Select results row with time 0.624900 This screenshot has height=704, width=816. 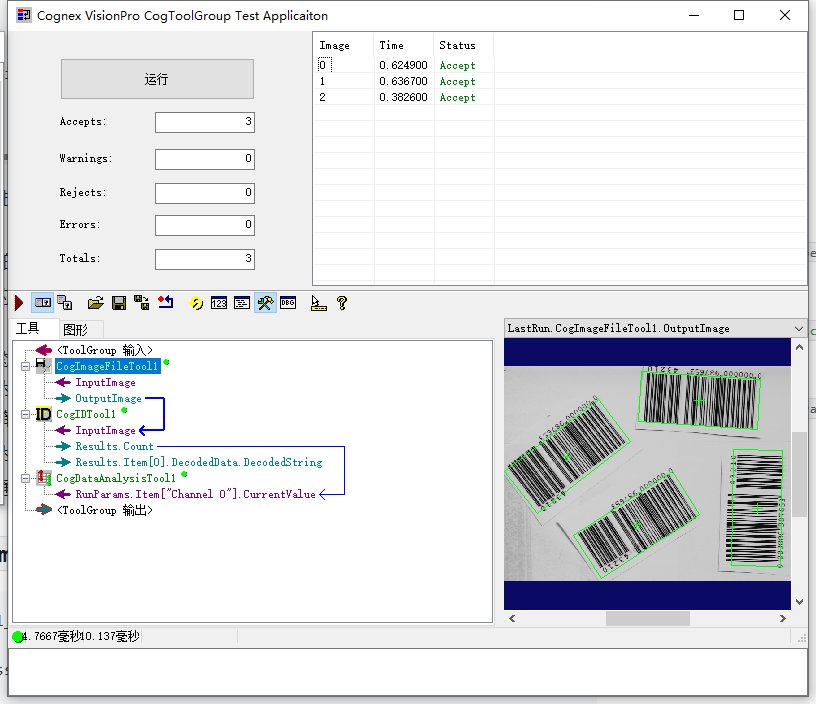(559, 65)
